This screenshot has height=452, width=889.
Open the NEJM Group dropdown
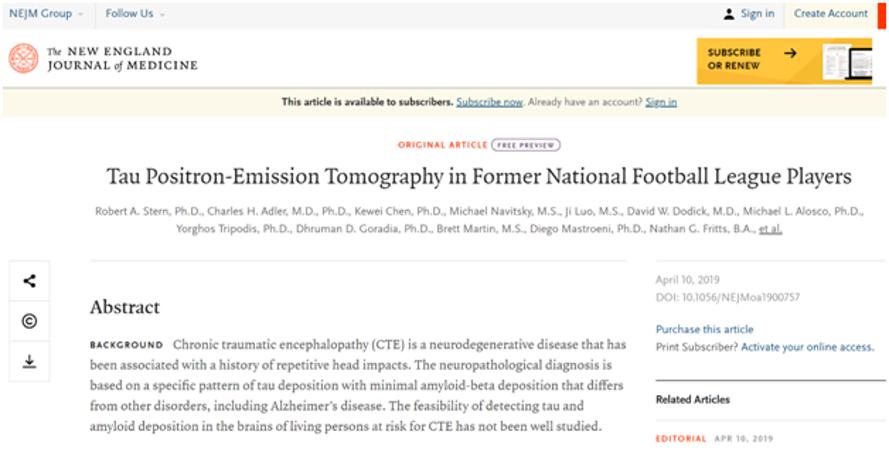(x=46, y=14)
